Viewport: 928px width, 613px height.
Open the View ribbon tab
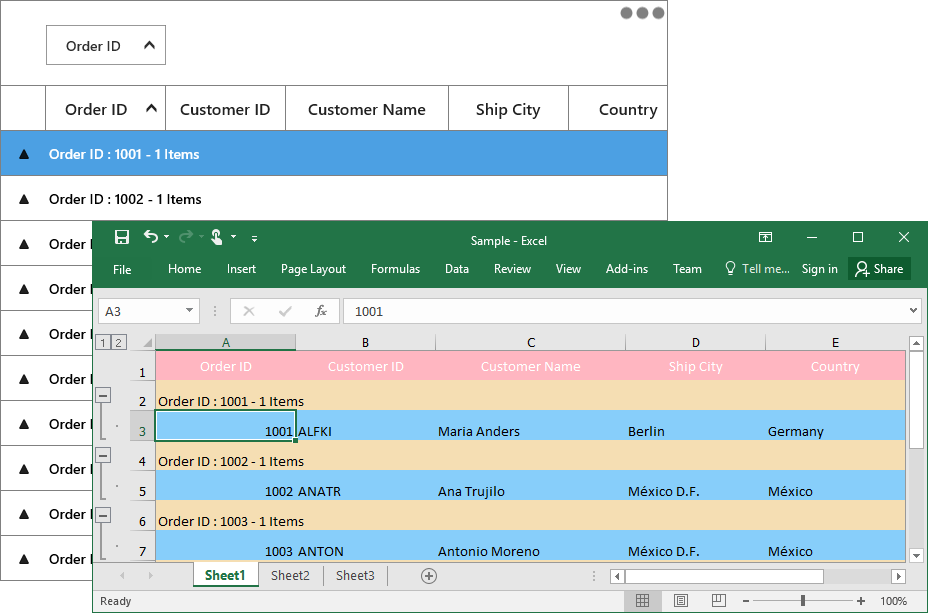click(x=568, y=269)
